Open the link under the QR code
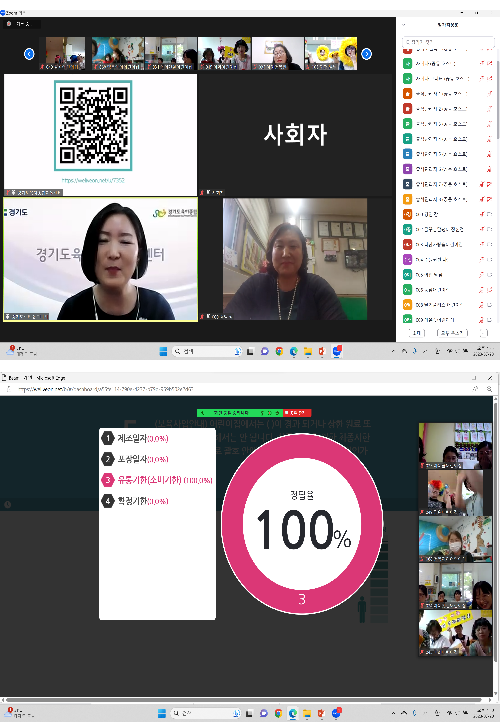 93,180
